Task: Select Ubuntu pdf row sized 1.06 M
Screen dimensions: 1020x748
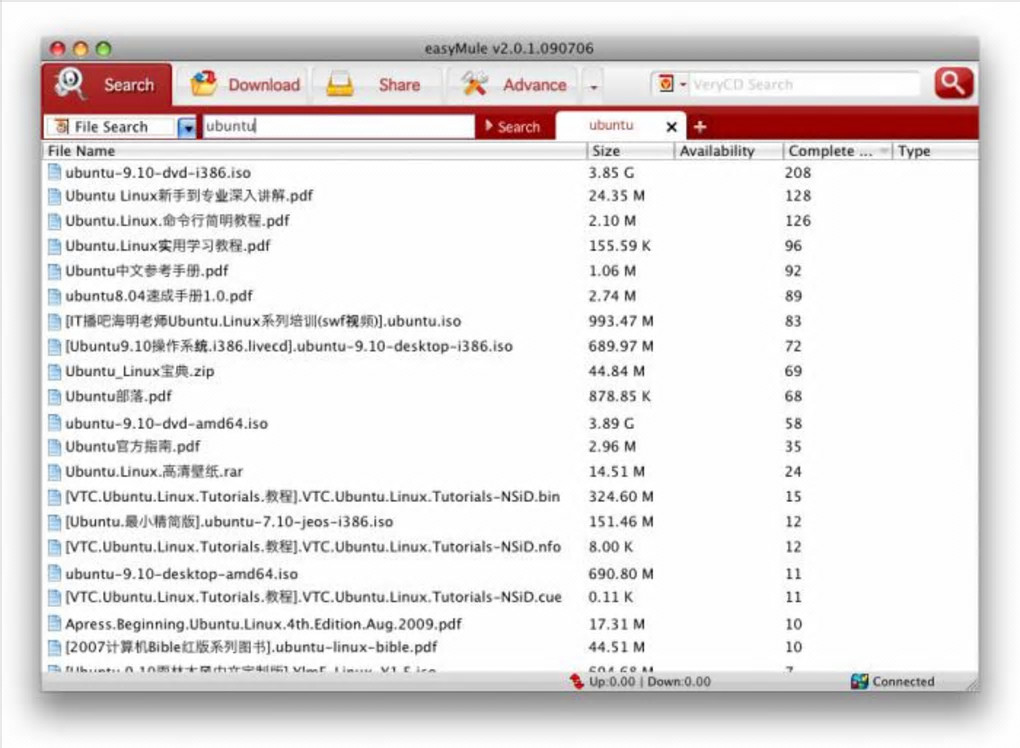Action: pyautogui.click(x=146, y=271)
